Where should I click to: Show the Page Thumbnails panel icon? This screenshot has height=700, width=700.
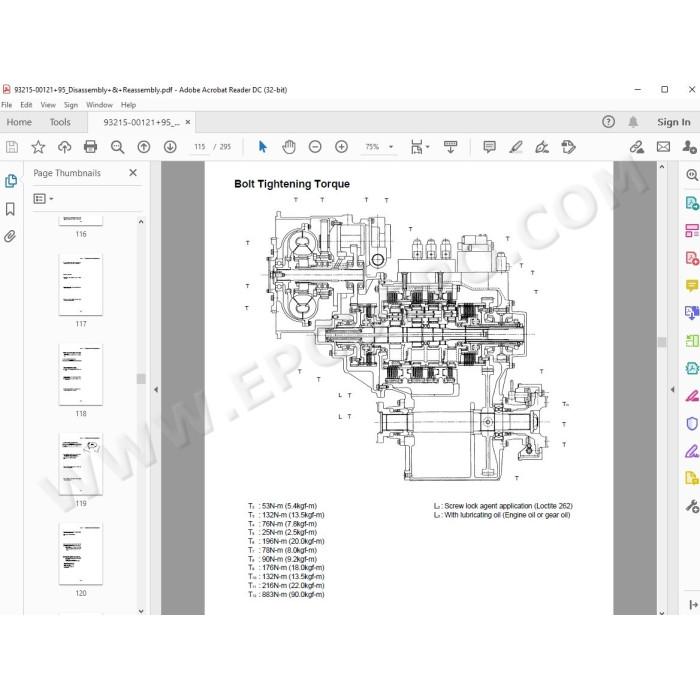pos(11,181)
